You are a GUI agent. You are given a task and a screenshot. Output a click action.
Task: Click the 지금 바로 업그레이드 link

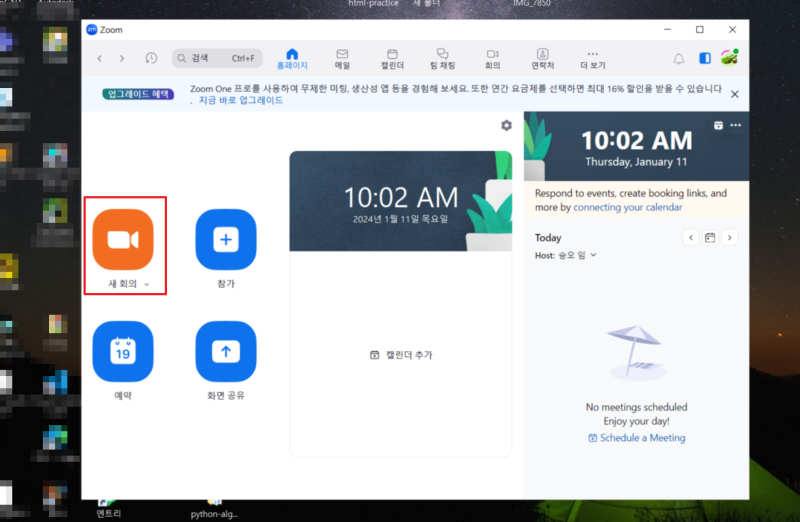click(241, 100)
